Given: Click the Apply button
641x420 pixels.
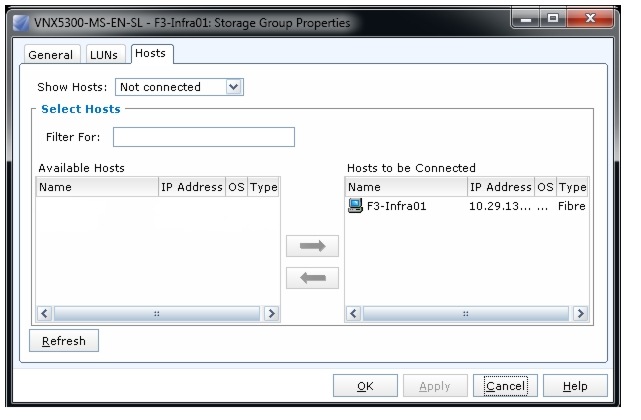Looking at the screenshot, I should click(x=435, y=386).
